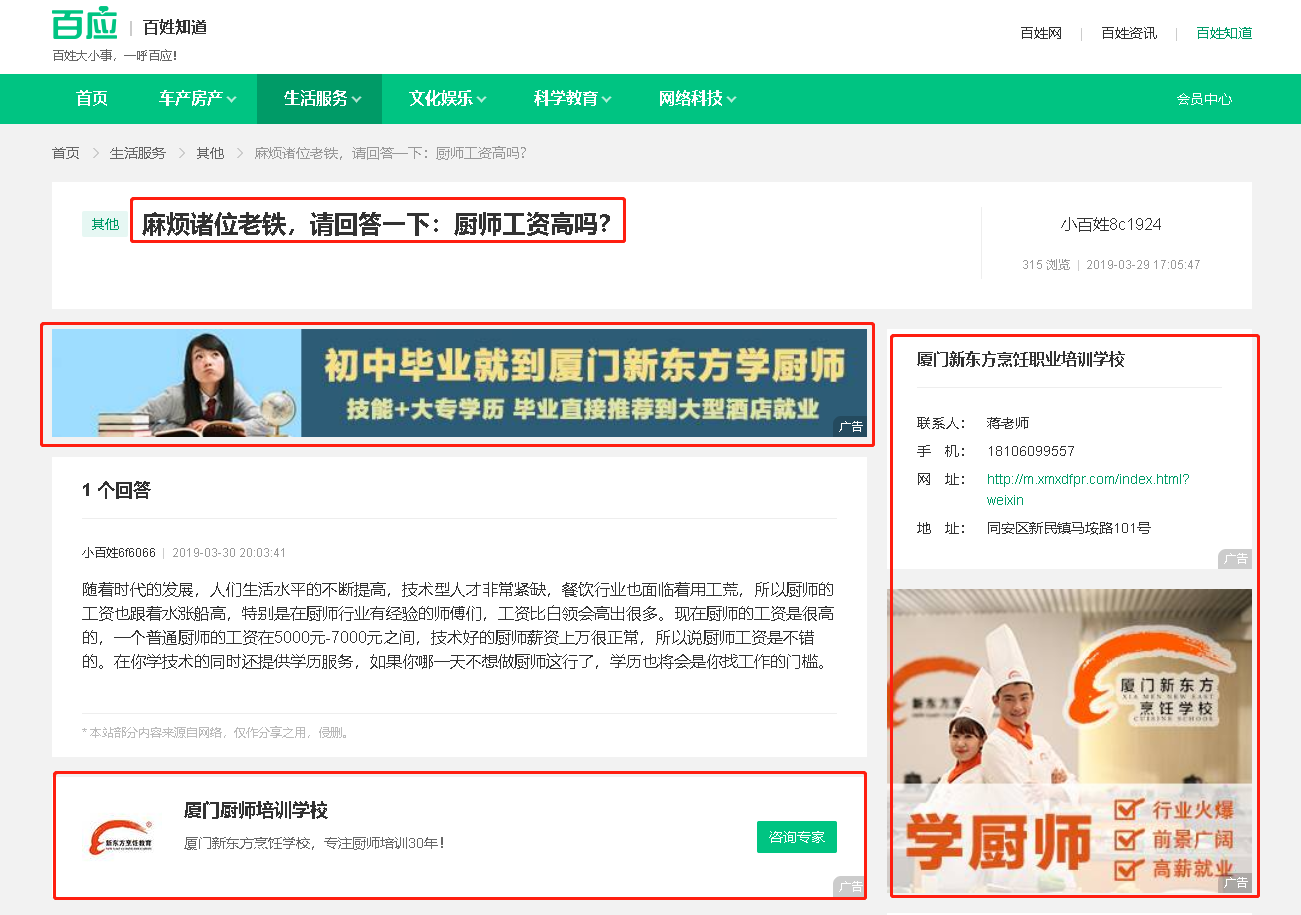The height and width of the screenshot is (915, 1301).
Task: Open the 学厨师 chef image ad
Action: tap(1070, 741)
